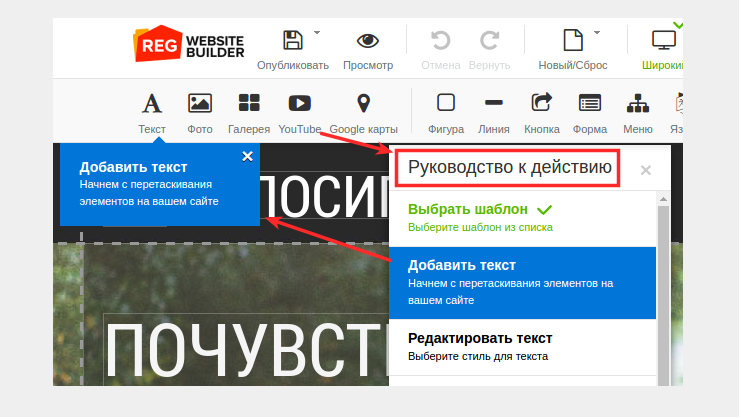Click the ПОЧУВСТ heading text on canvas
This screenshot has width=741, height=419.
point(246,351)
